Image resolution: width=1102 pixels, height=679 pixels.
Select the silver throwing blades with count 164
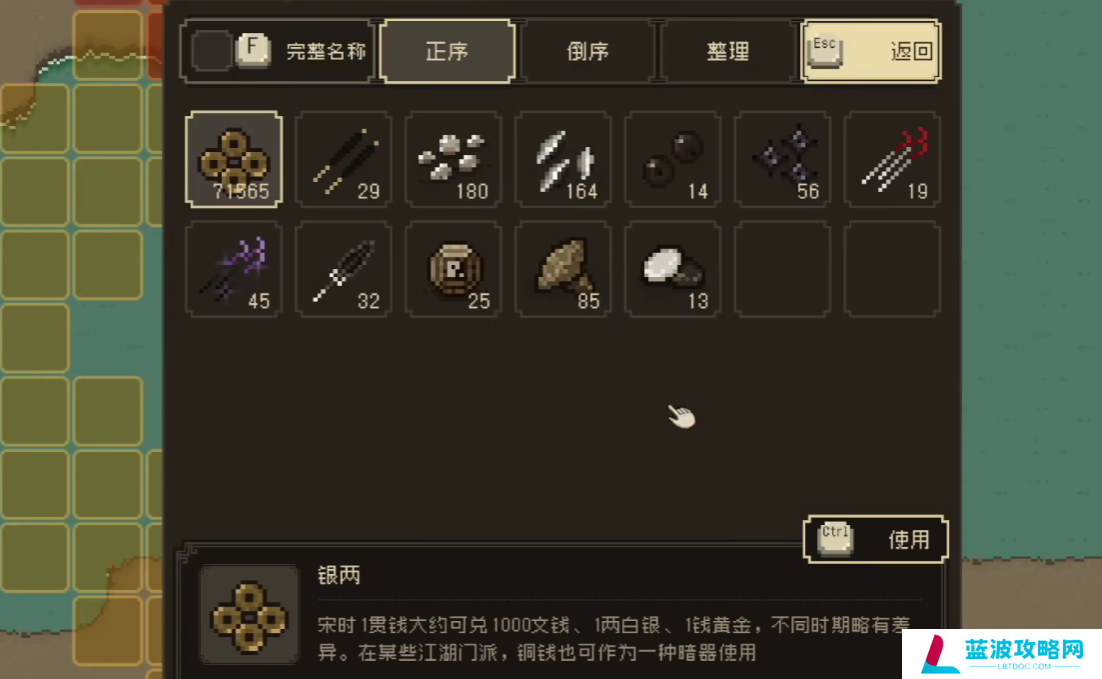click(563, 160)
